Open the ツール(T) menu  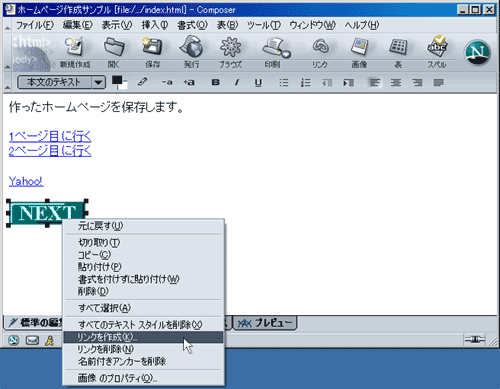[x=264, y=25]
